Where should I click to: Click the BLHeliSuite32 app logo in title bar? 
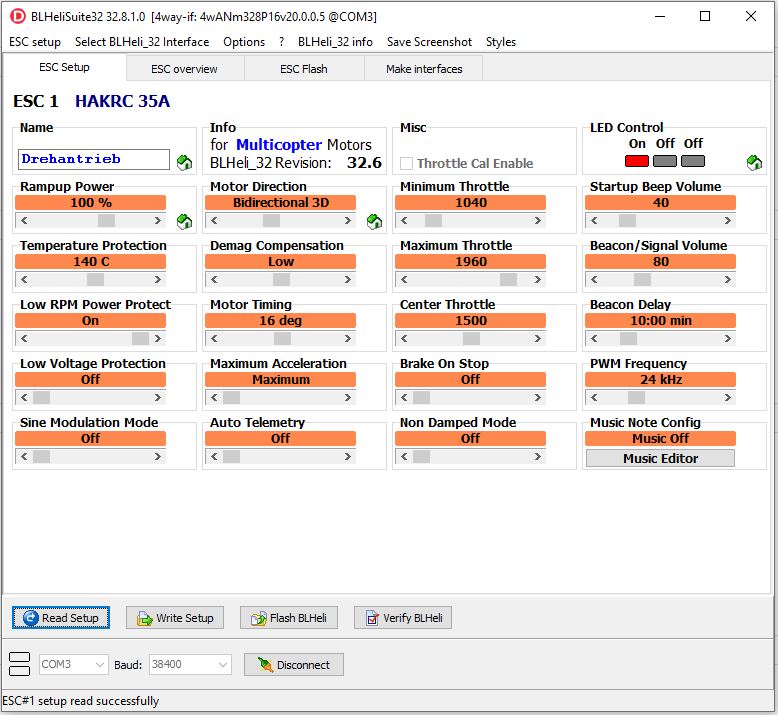[18, 16]
